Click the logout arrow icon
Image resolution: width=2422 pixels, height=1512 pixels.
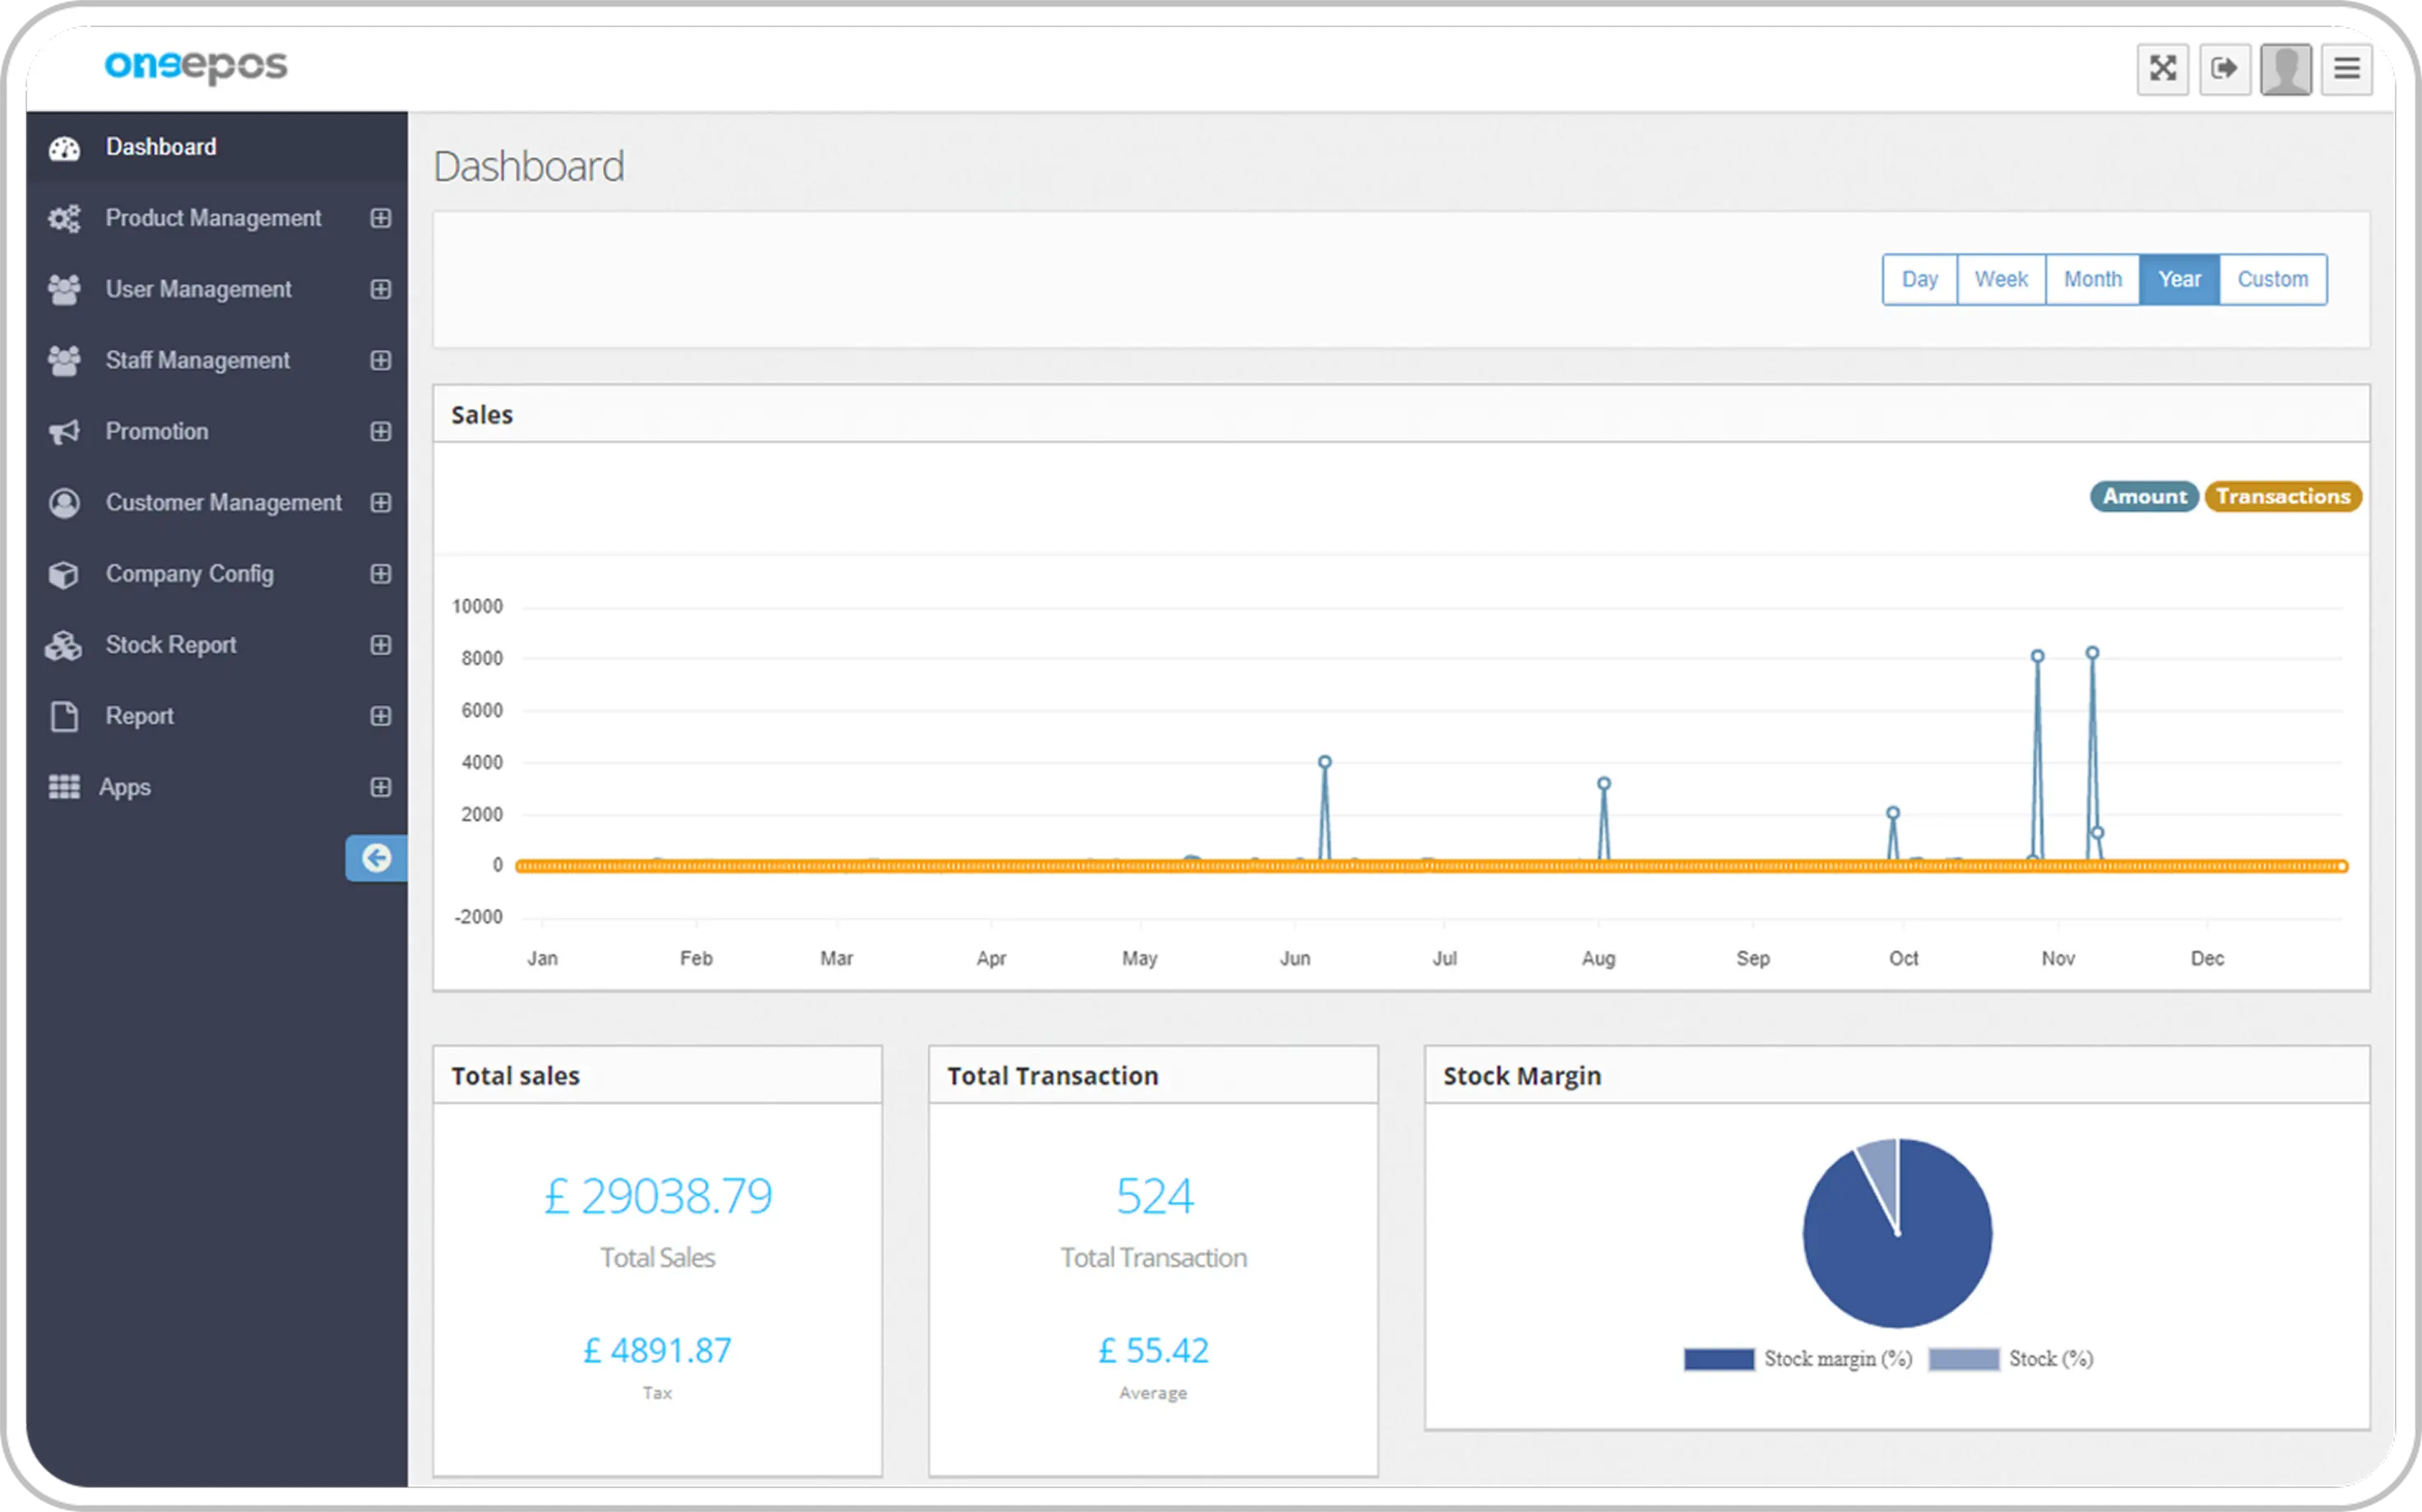point(2224,69)
